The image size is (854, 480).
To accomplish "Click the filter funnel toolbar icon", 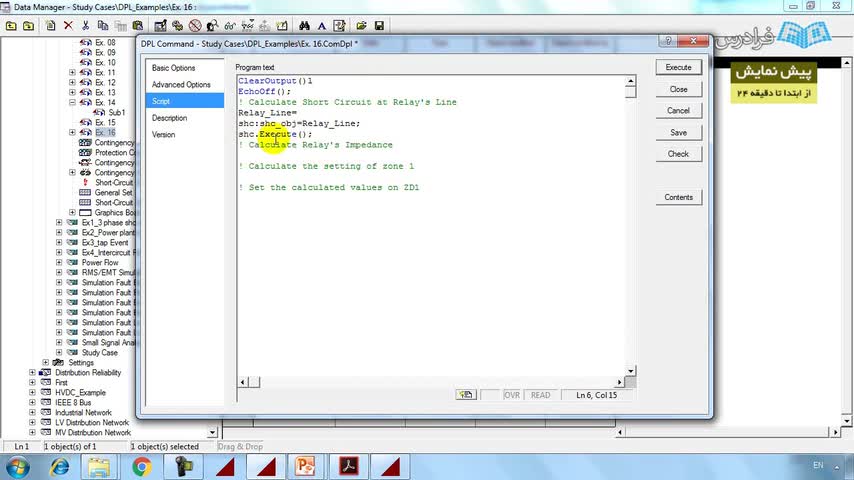I will coord(247,26).
